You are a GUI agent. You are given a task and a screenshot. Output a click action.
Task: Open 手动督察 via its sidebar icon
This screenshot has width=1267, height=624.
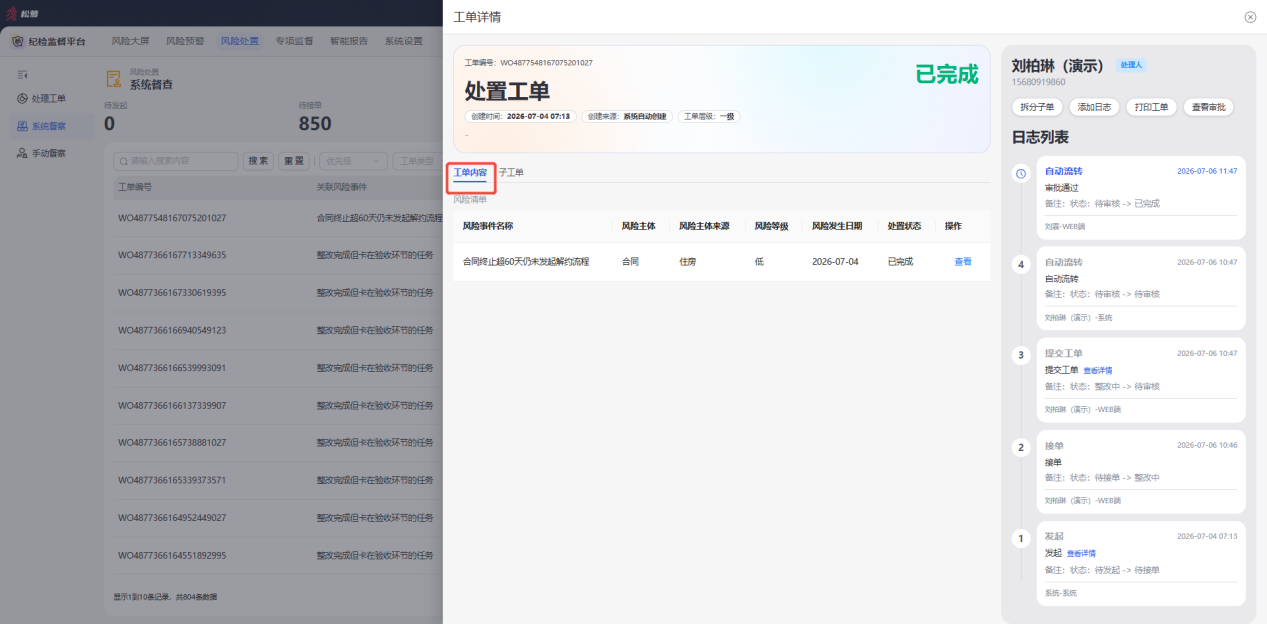(23, 153)
